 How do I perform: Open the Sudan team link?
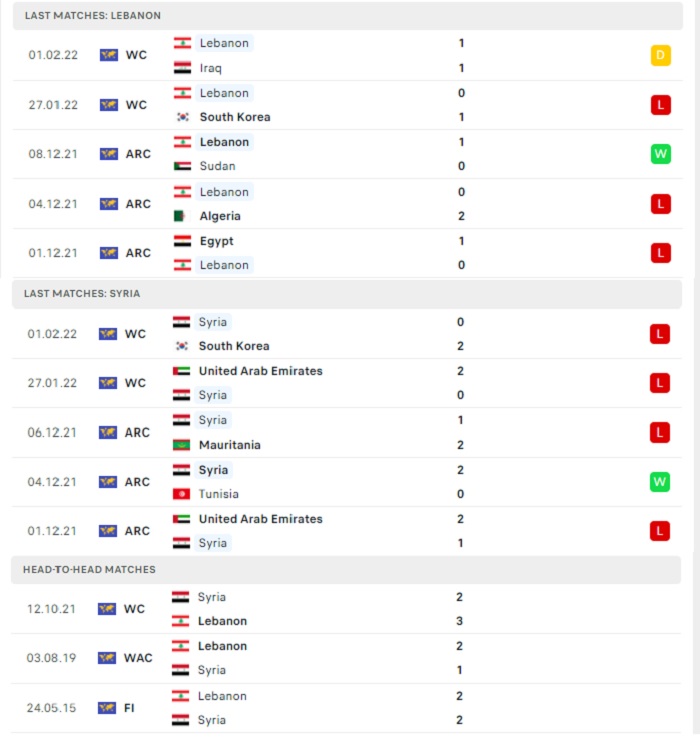pos(217,166)
